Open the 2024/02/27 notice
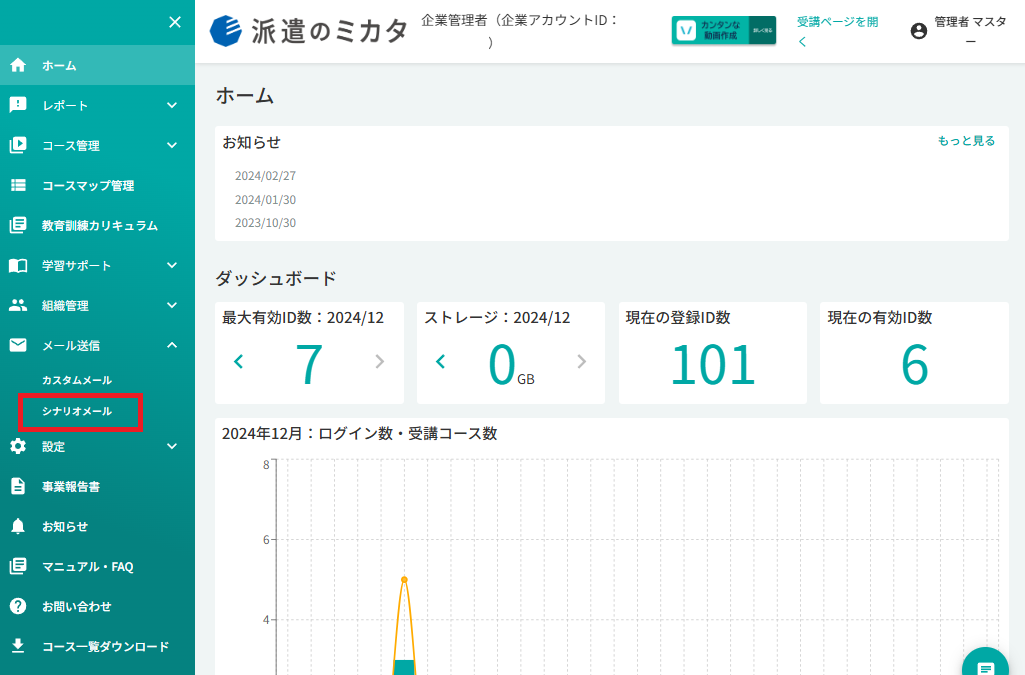 pyautogui.click(x=265, y=176)
